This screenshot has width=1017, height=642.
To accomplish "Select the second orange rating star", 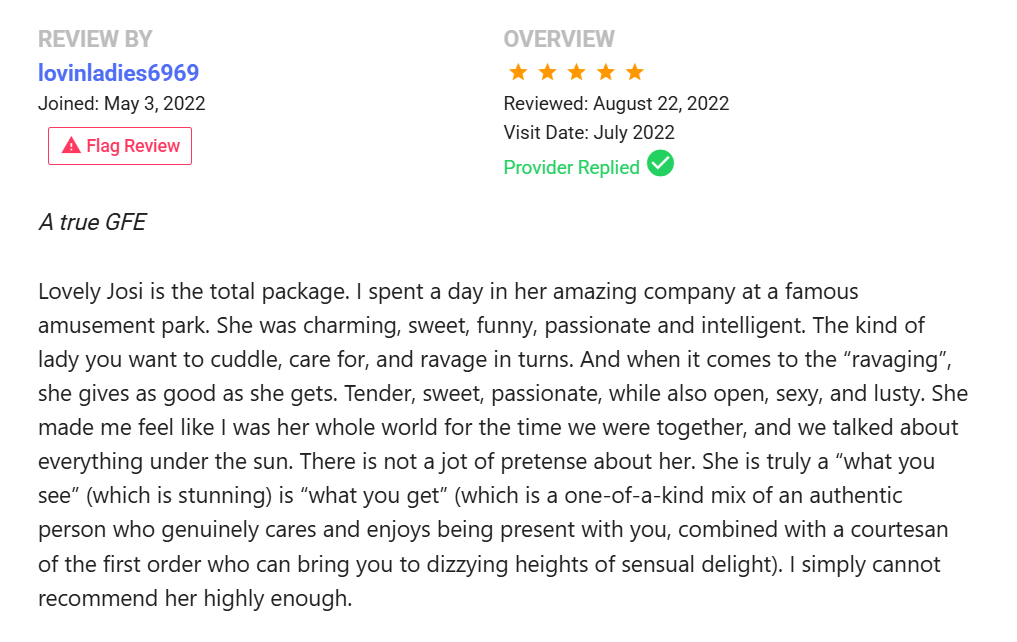I will (547, 72).
